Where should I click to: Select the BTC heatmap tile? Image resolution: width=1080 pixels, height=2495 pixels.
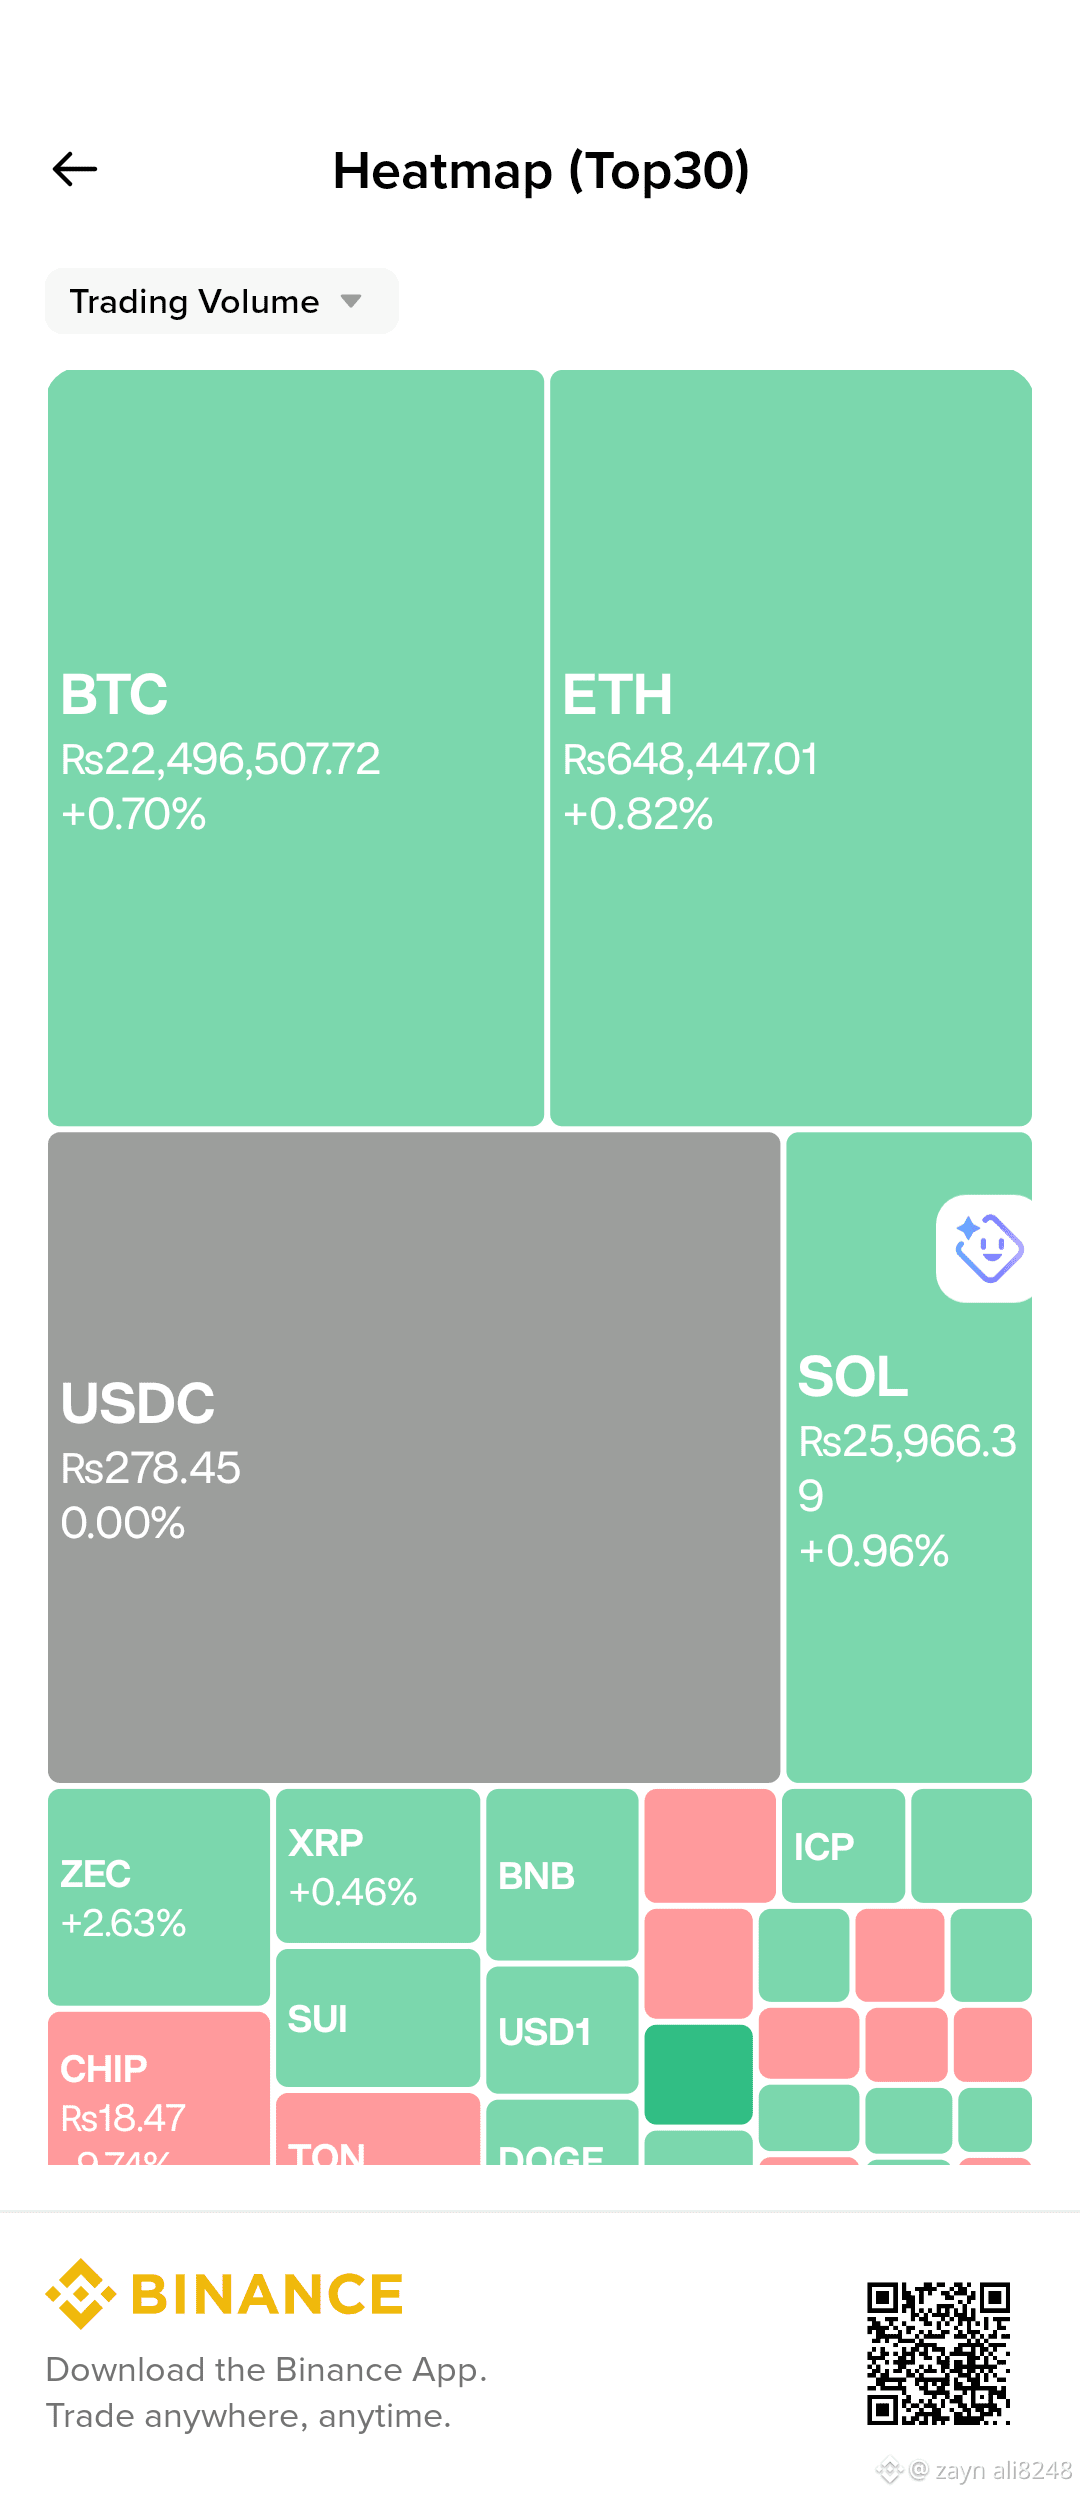[x=296, y=748]
